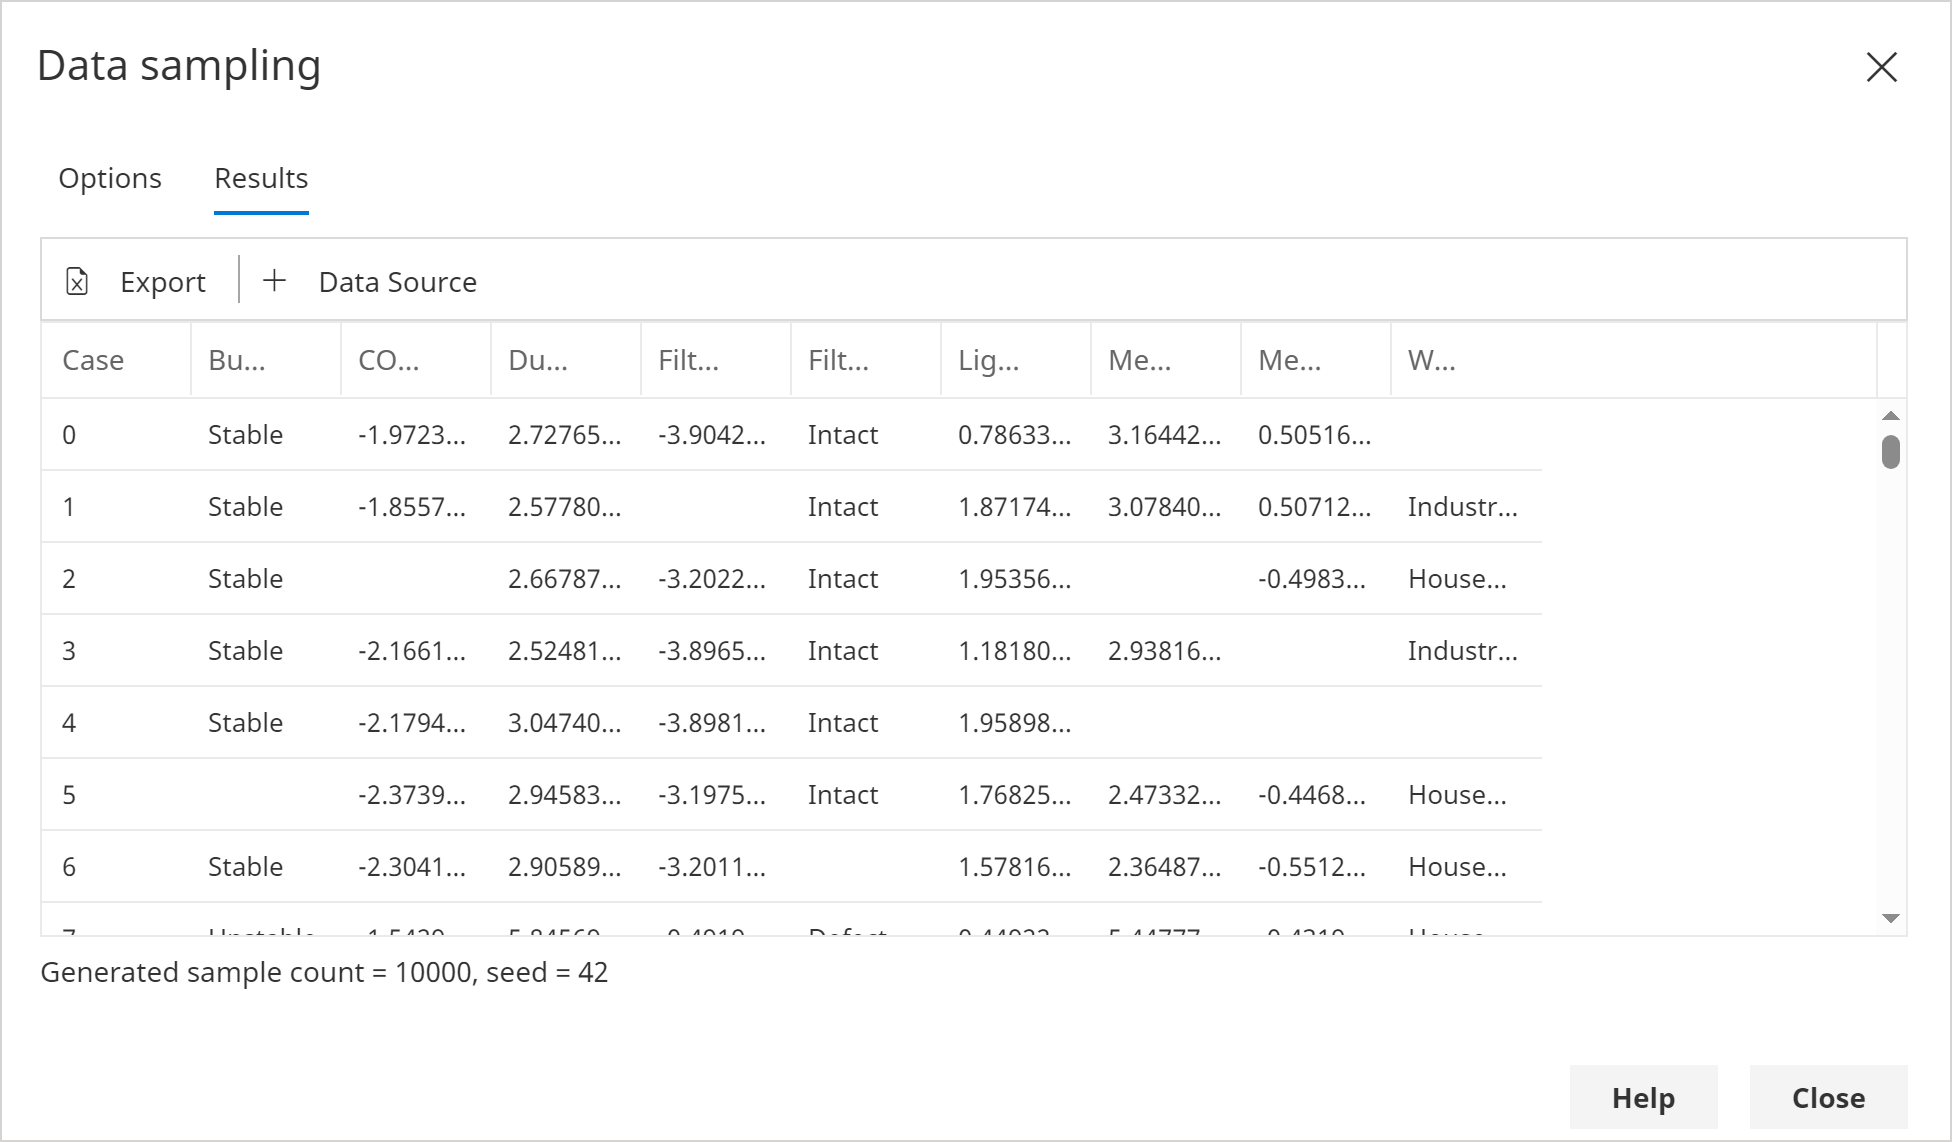Viewport: 1952px width, 1142px height.
Task: Click the Add Data Source icon
Action: pos(272,281)
